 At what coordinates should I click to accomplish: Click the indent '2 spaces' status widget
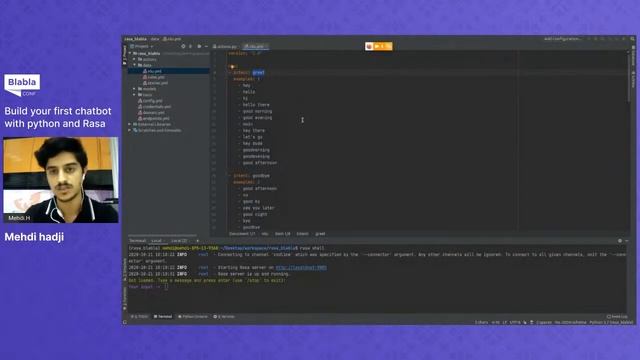[x=544, y=322]
